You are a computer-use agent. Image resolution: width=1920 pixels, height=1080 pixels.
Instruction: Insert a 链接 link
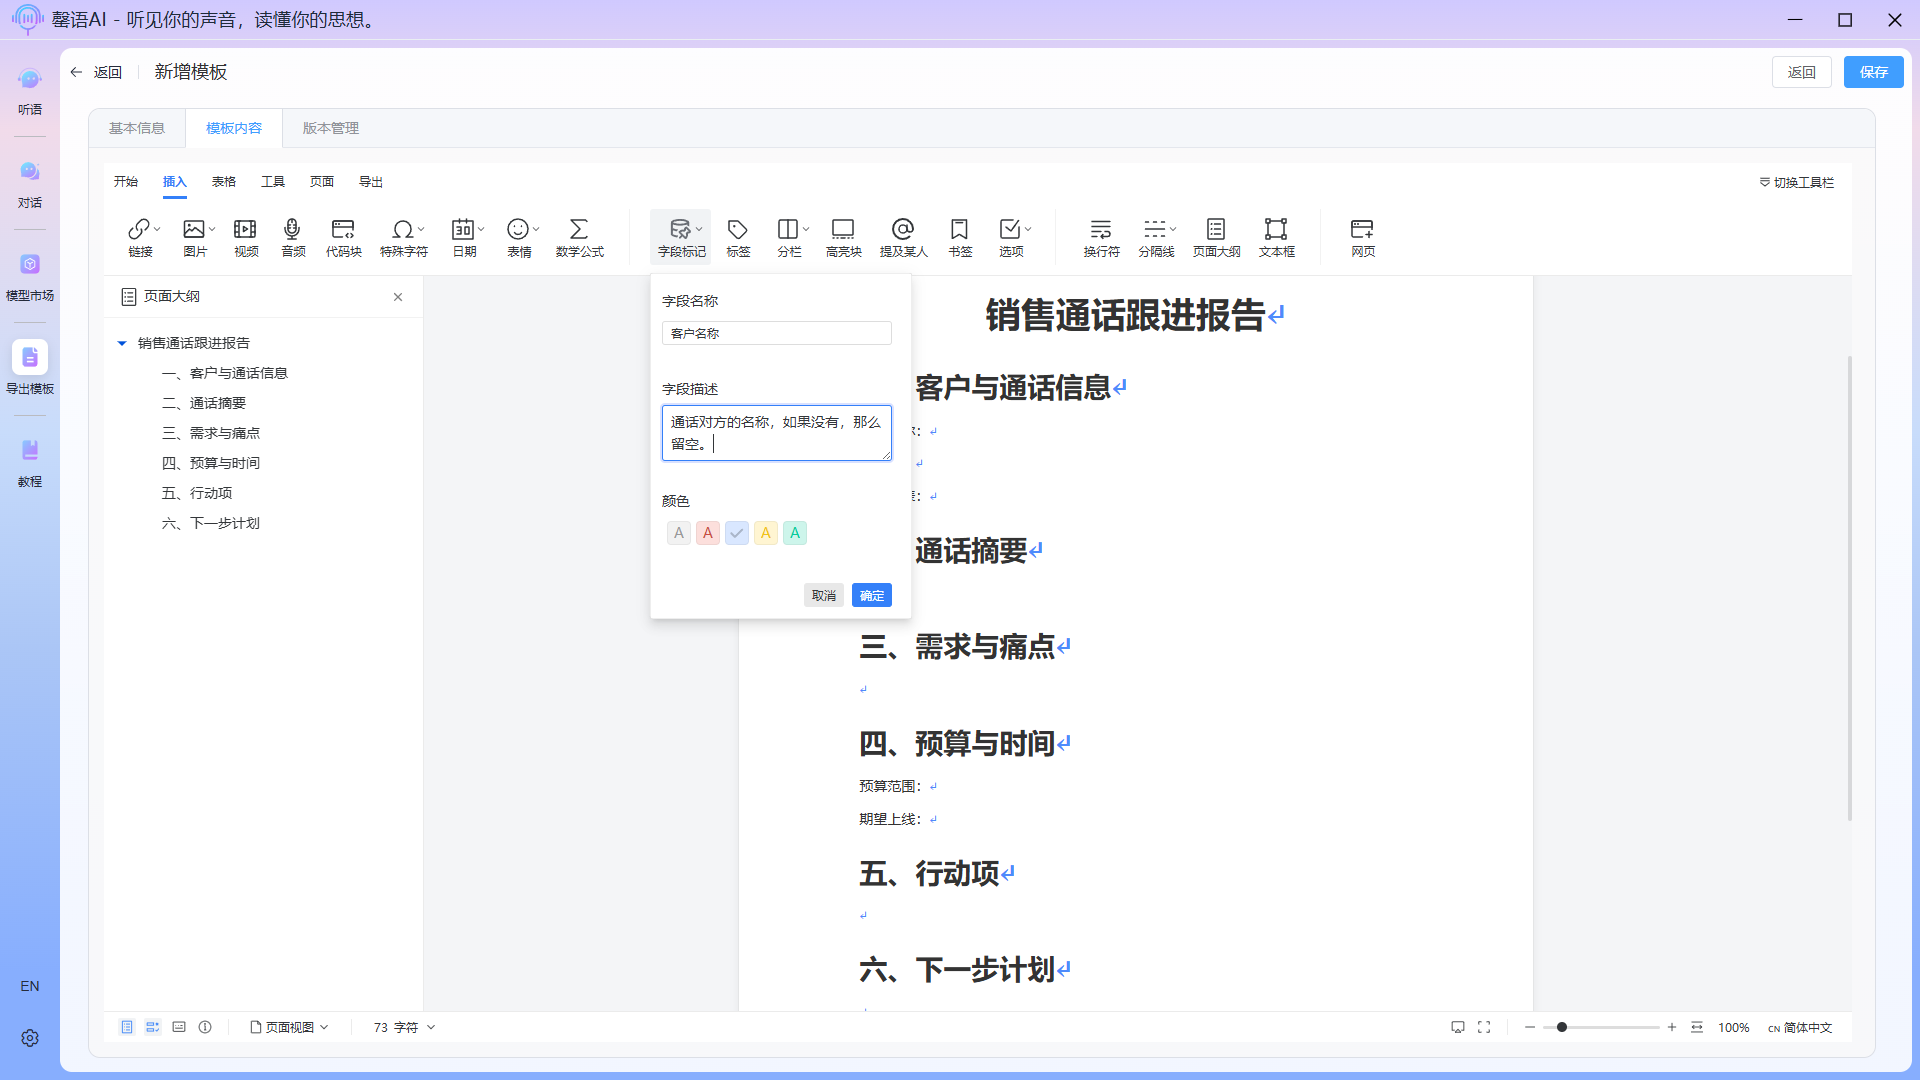point(139,238)
